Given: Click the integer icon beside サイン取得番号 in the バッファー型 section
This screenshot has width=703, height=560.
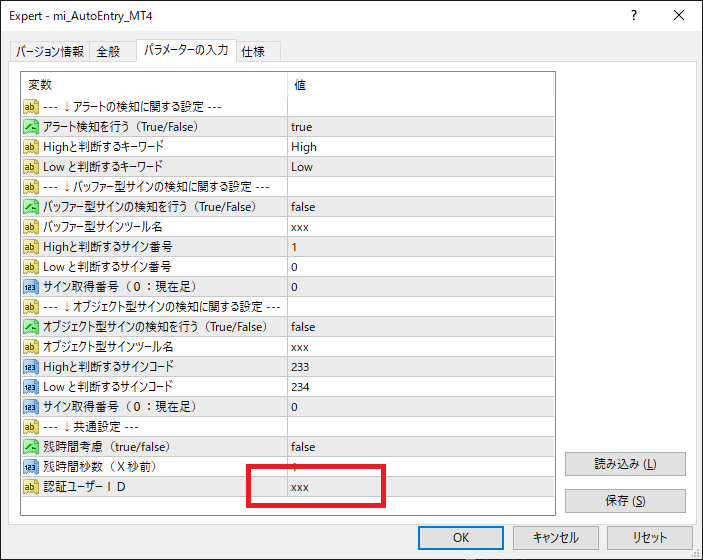Looking at the screenshot, I should (x=31, y=287).
